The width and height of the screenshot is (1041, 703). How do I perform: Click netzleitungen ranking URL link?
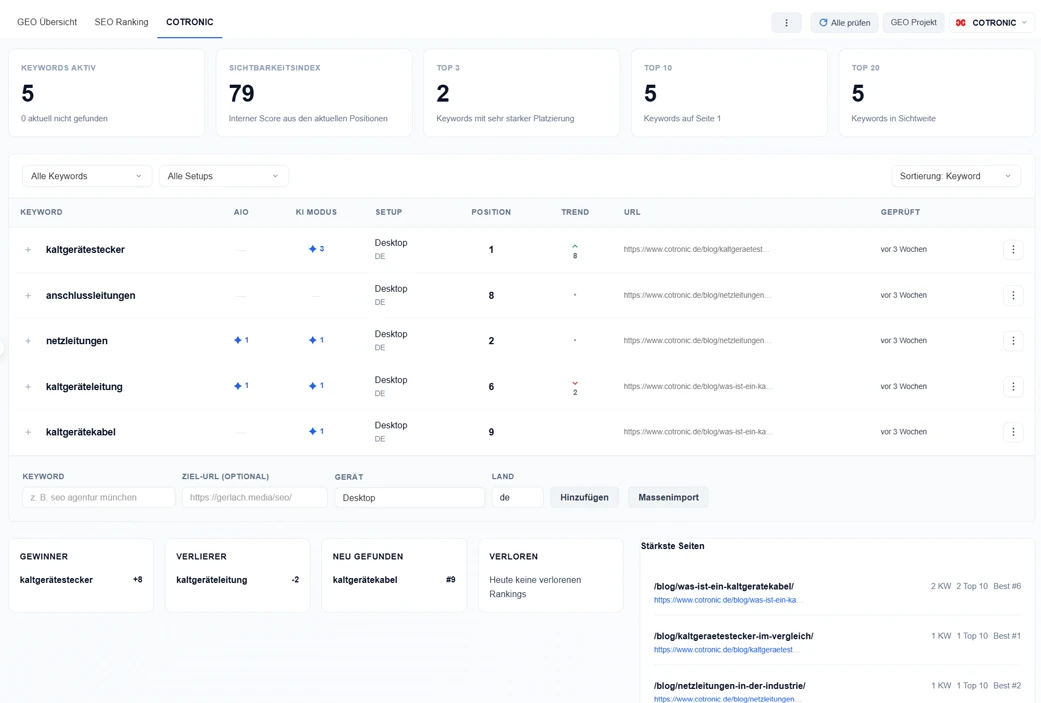(697, 341)
